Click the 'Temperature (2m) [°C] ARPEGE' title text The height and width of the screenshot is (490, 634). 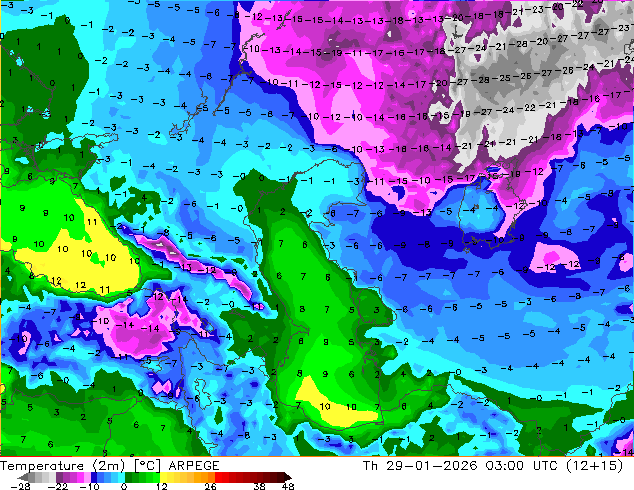point(110,466)
